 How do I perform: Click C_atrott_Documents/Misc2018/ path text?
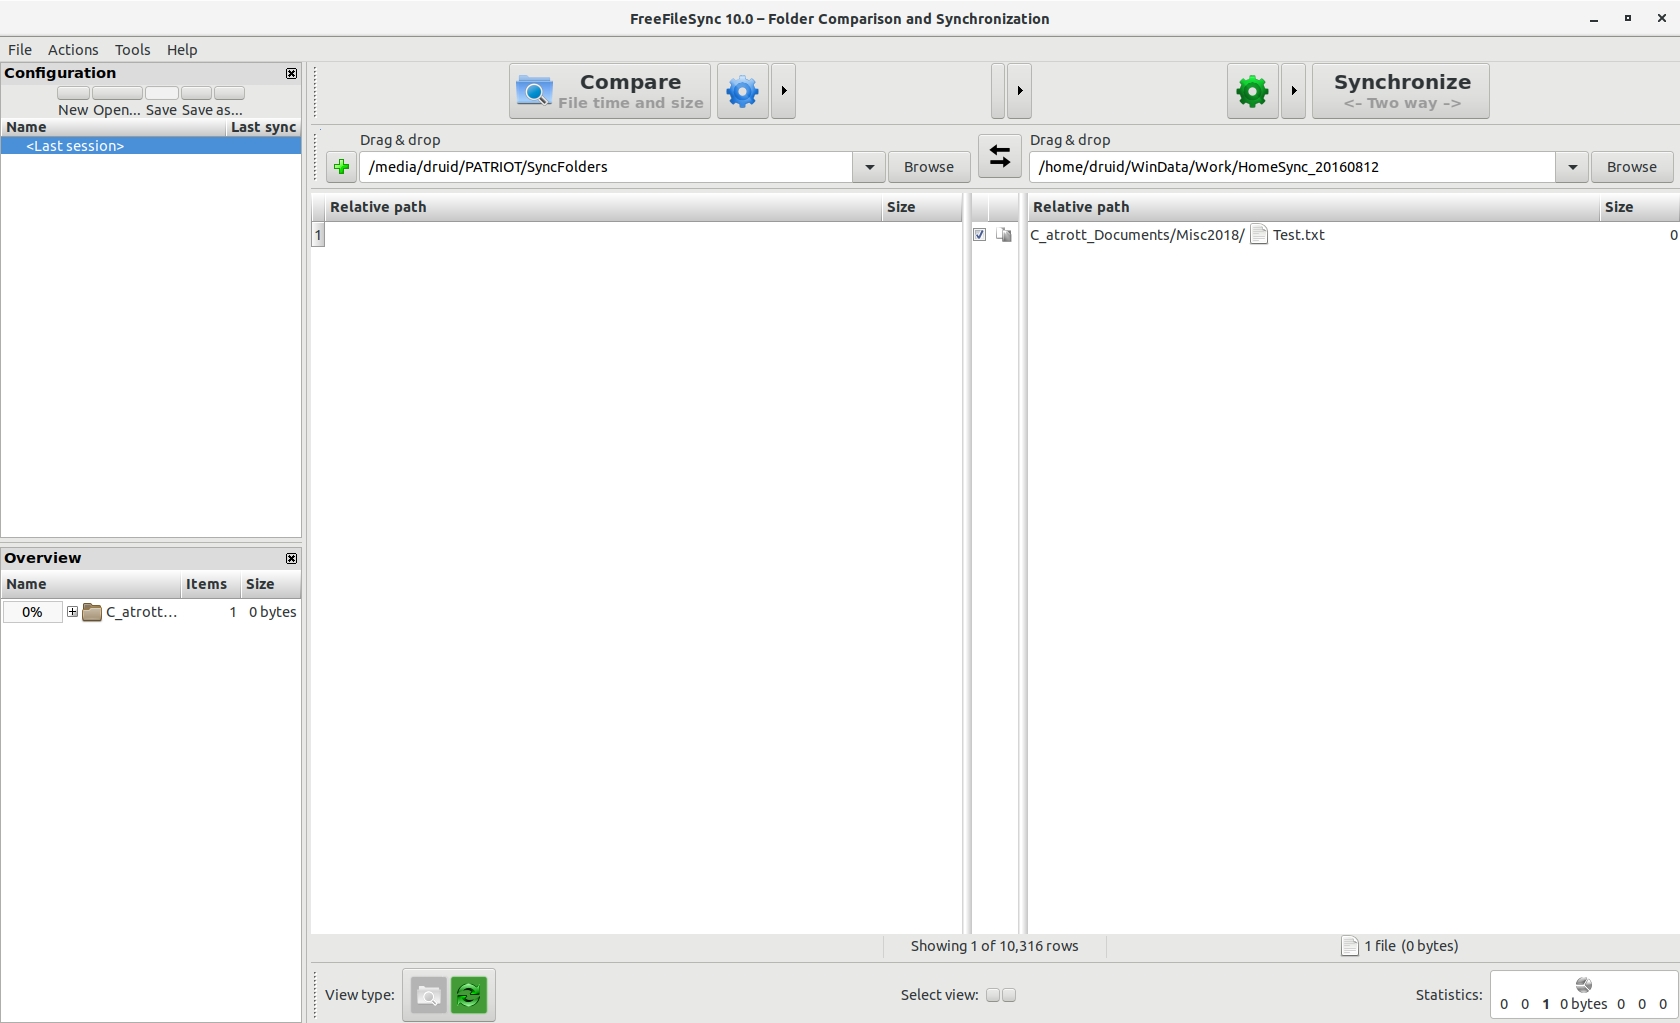coord(1137,235)
